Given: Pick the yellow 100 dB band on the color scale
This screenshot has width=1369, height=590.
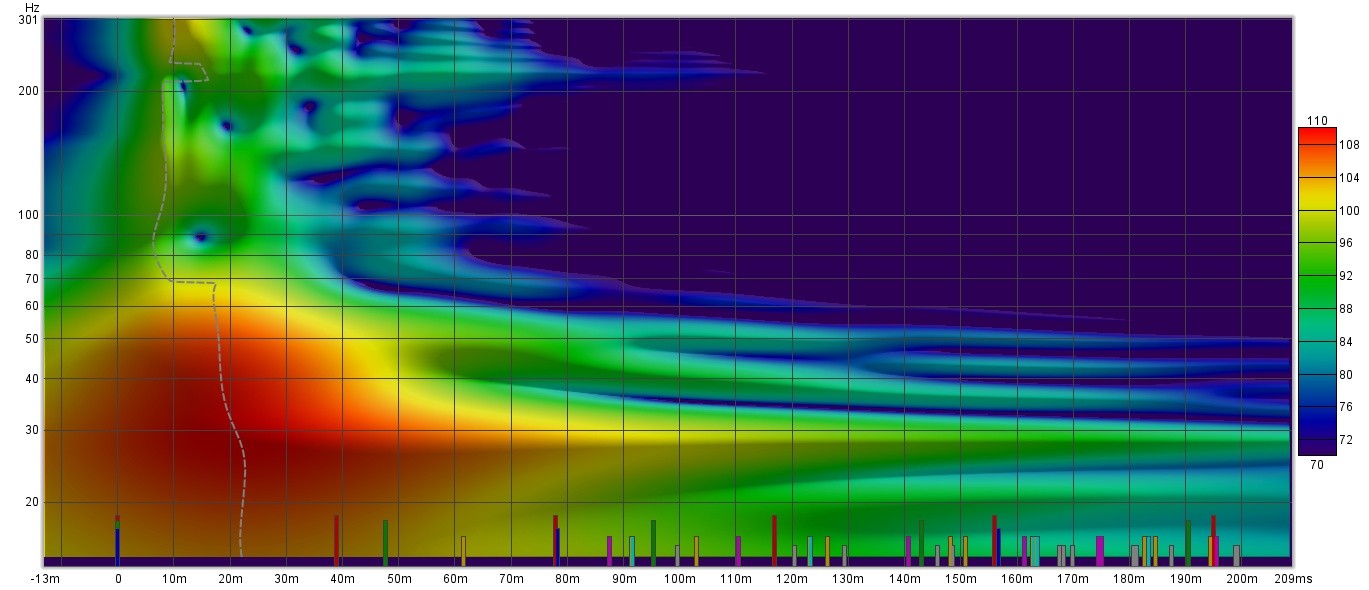Looking at the screenshot, I should coord(1316,211).
